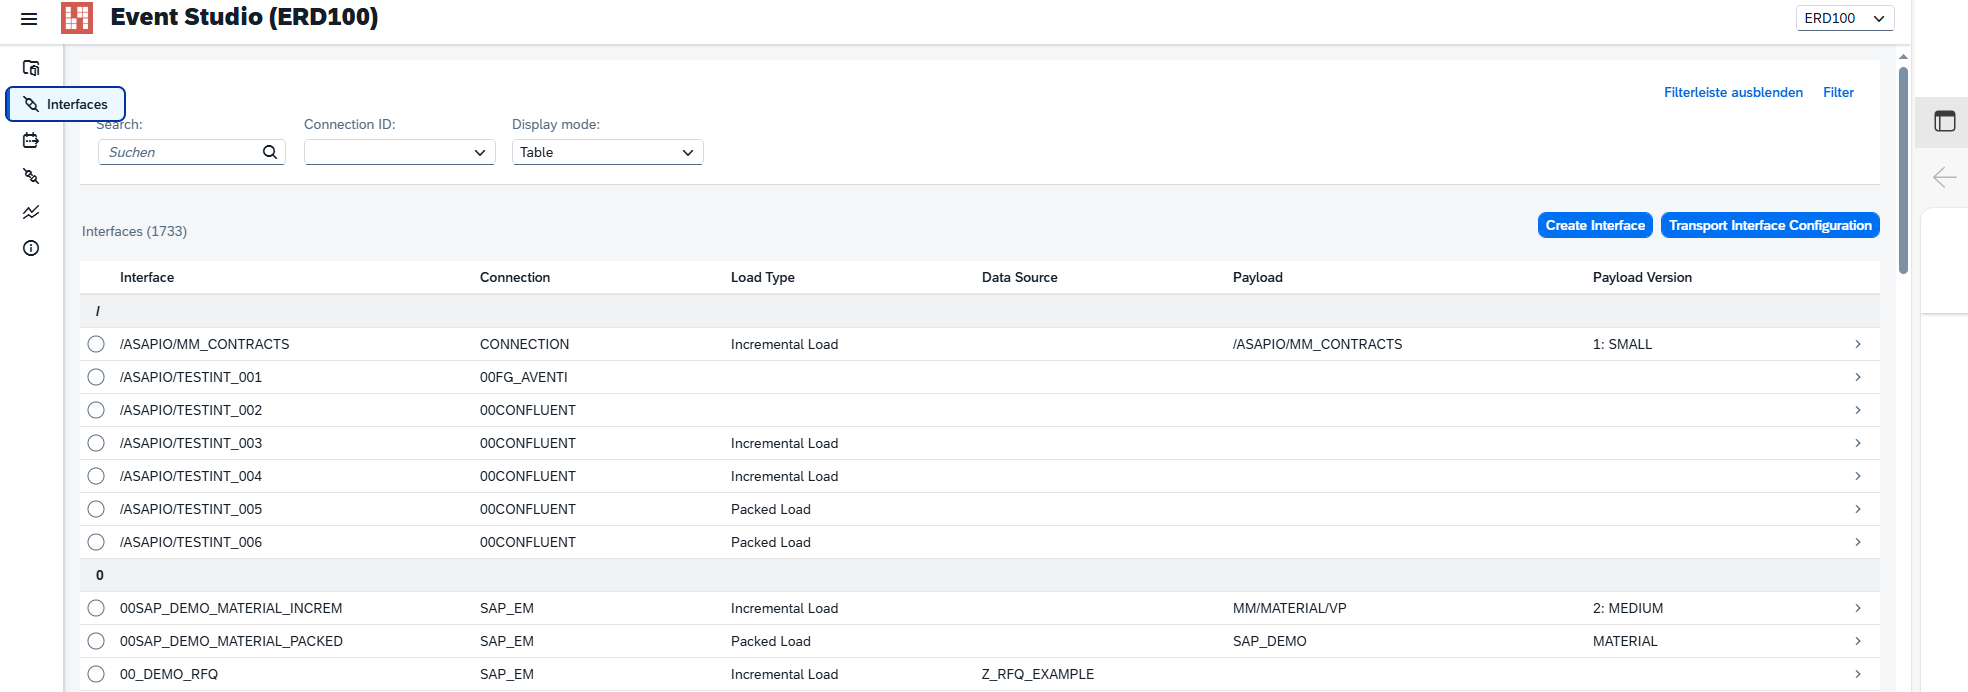Click the vertical page scrollbar
This screenshot has height=692, width=1968.
(1903, 170)
